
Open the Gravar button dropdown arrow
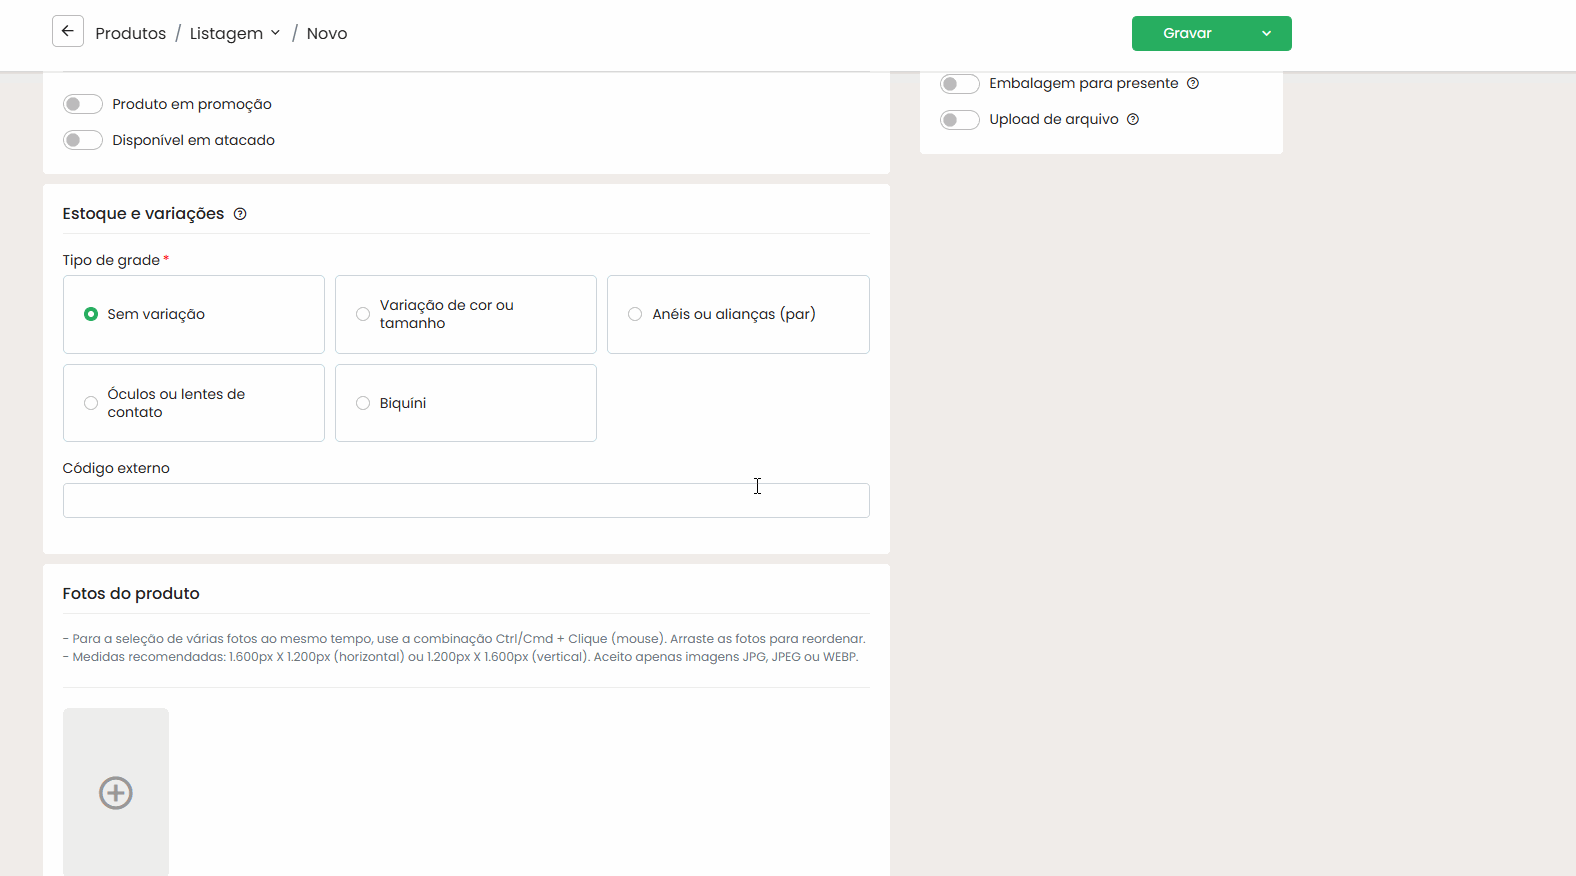1266,33
